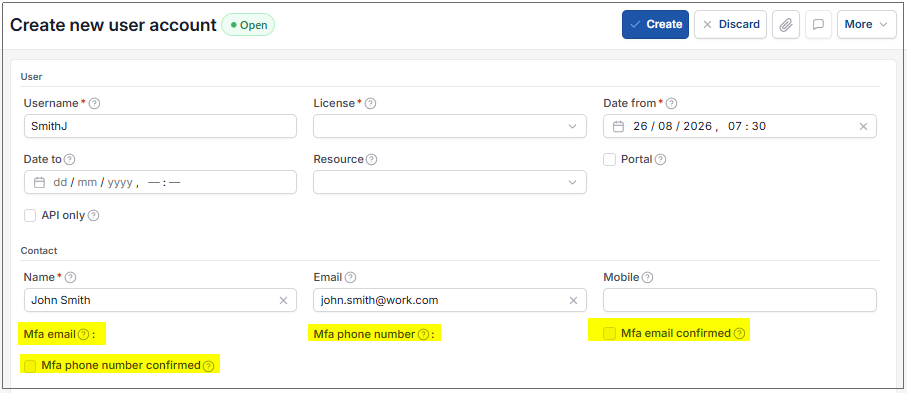Image resolution: width=907 pixels, height=393 pixels.
Task: Open the License dropdown
Action: [x=449, y=126]
